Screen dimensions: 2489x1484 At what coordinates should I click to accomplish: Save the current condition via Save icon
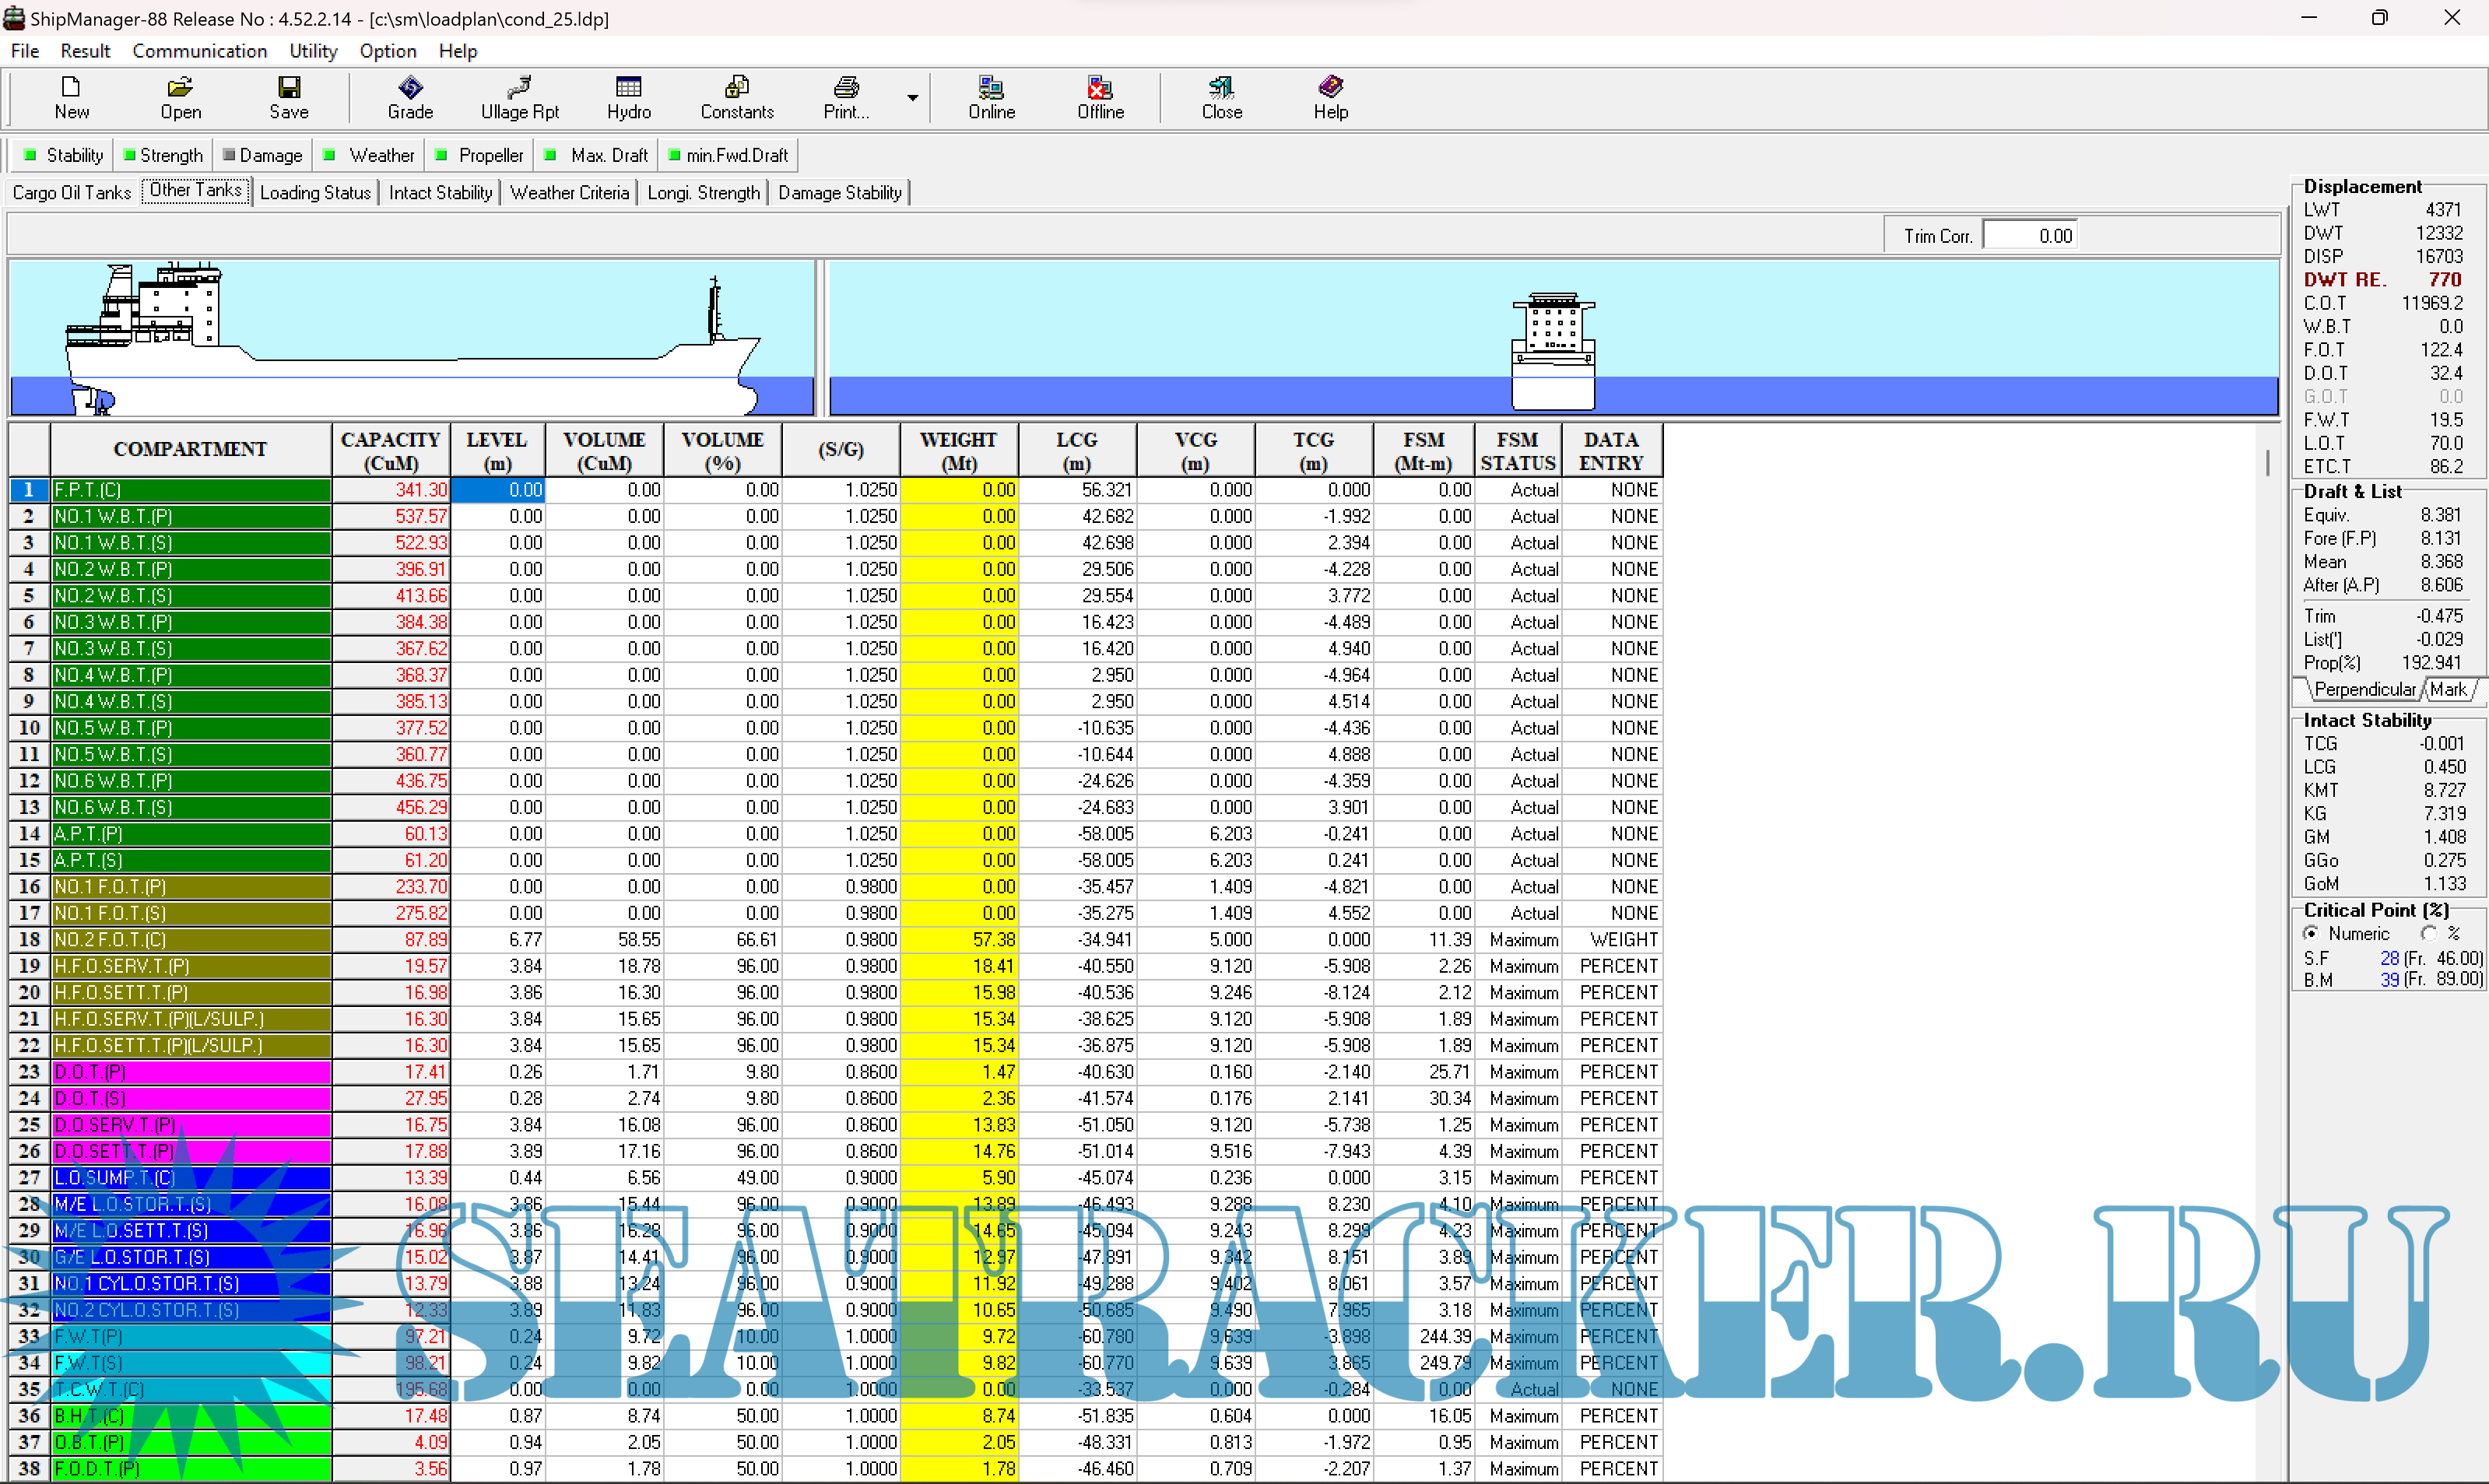287,97
